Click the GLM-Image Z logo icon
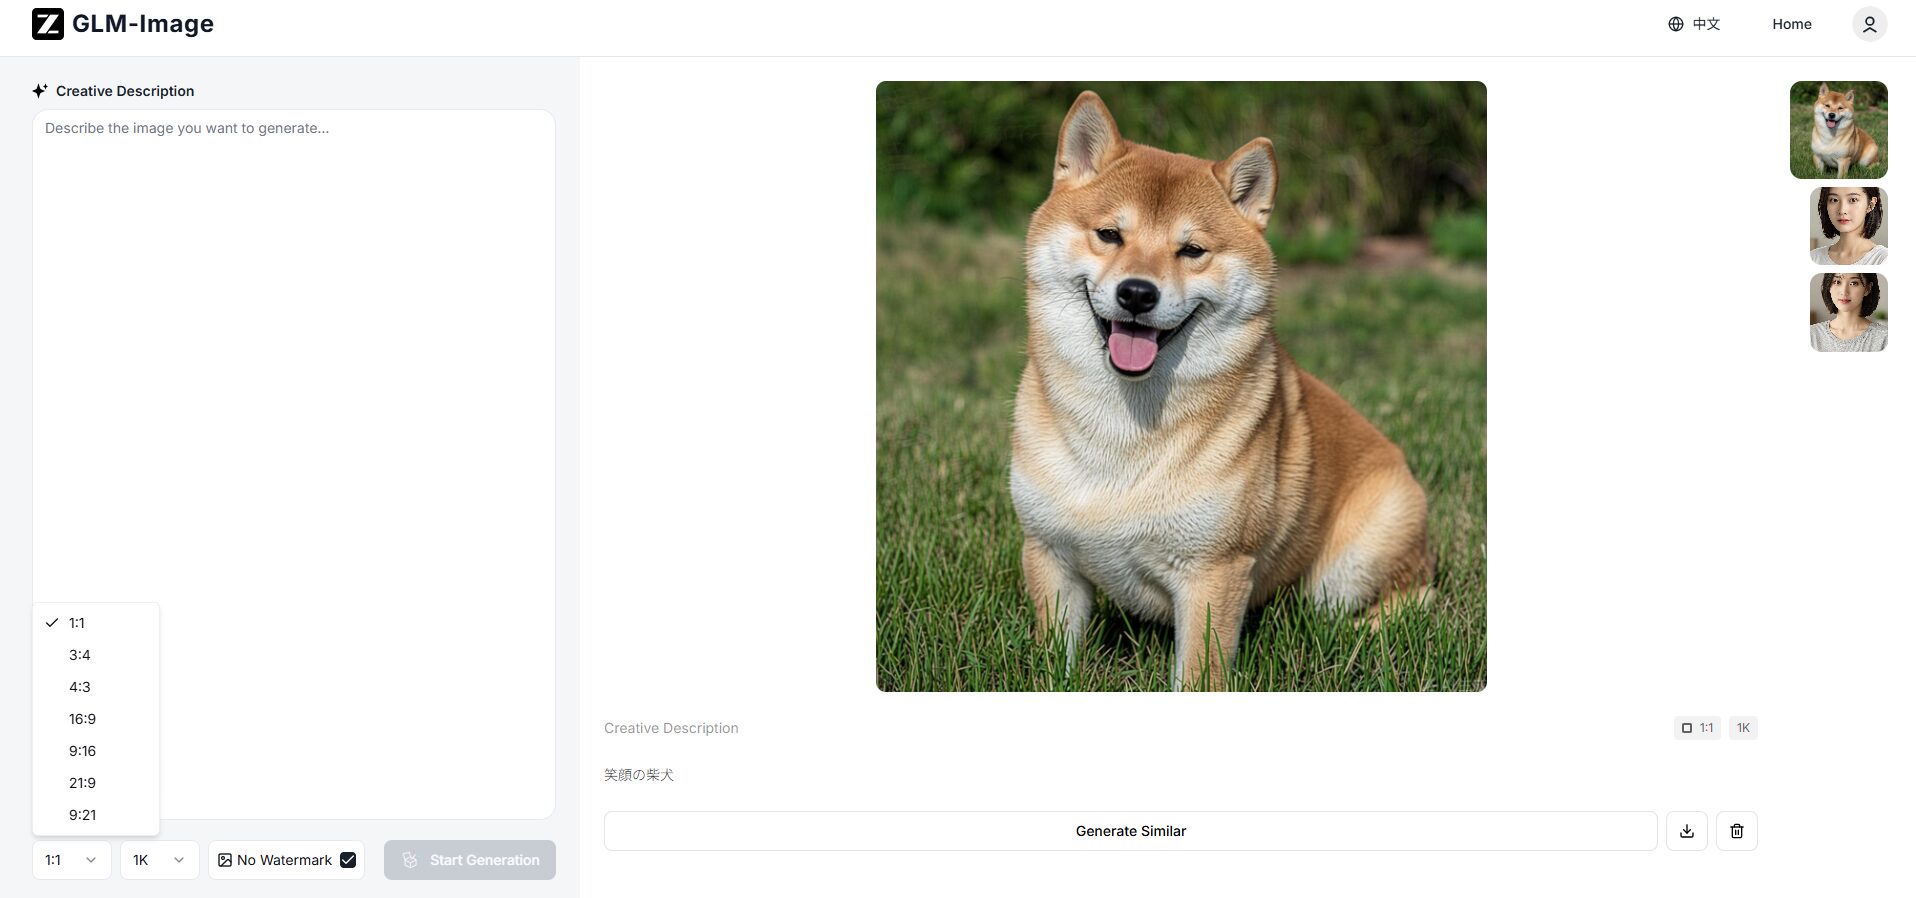Screen dimensions: 1916x898 coord(47,24)
